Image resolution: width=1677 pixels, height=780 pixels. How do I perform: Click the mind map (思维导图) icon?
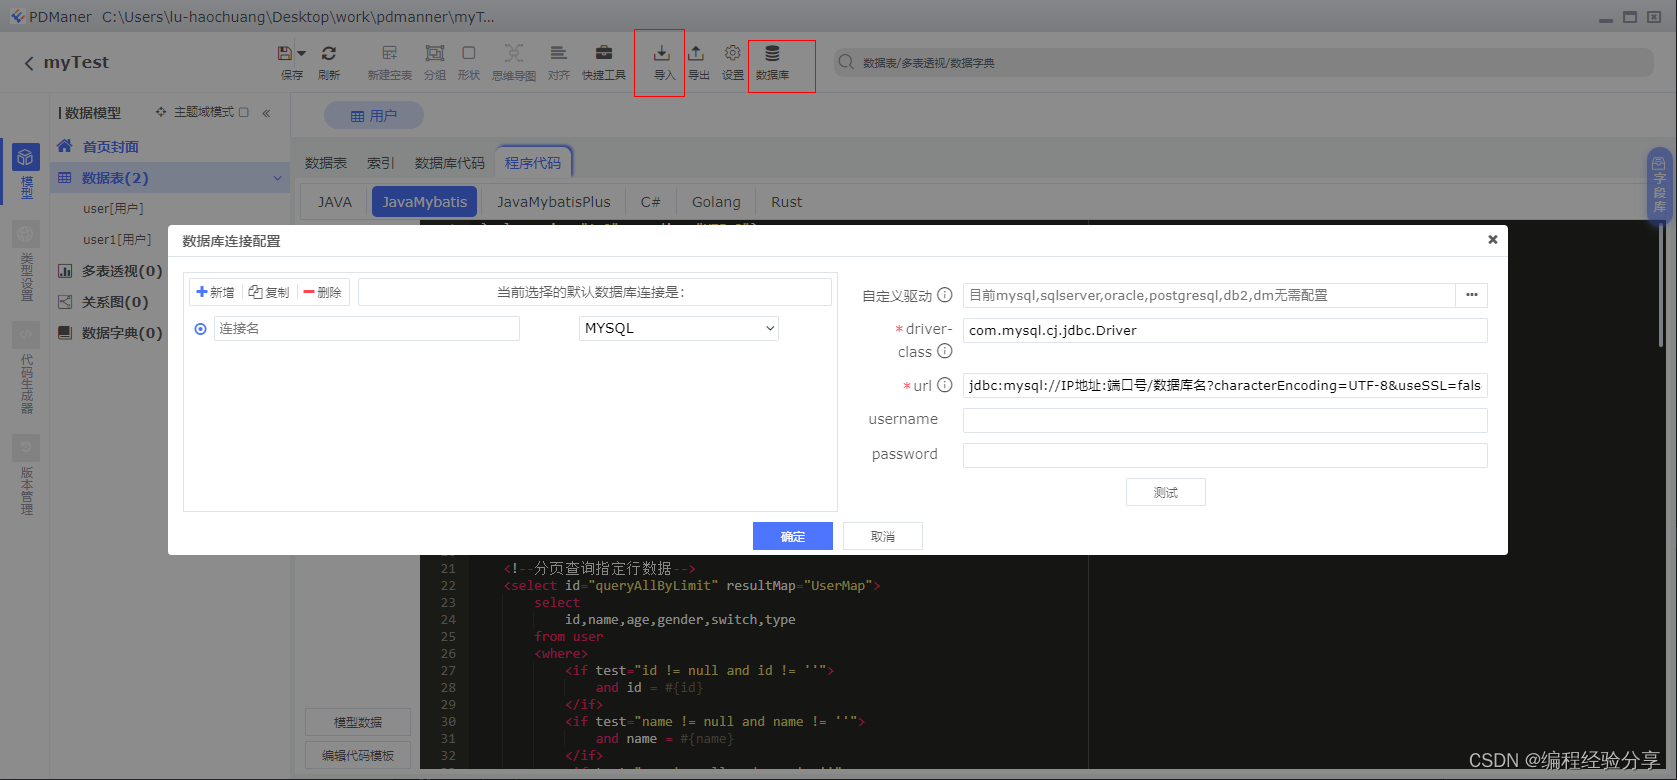coord(514,54)
